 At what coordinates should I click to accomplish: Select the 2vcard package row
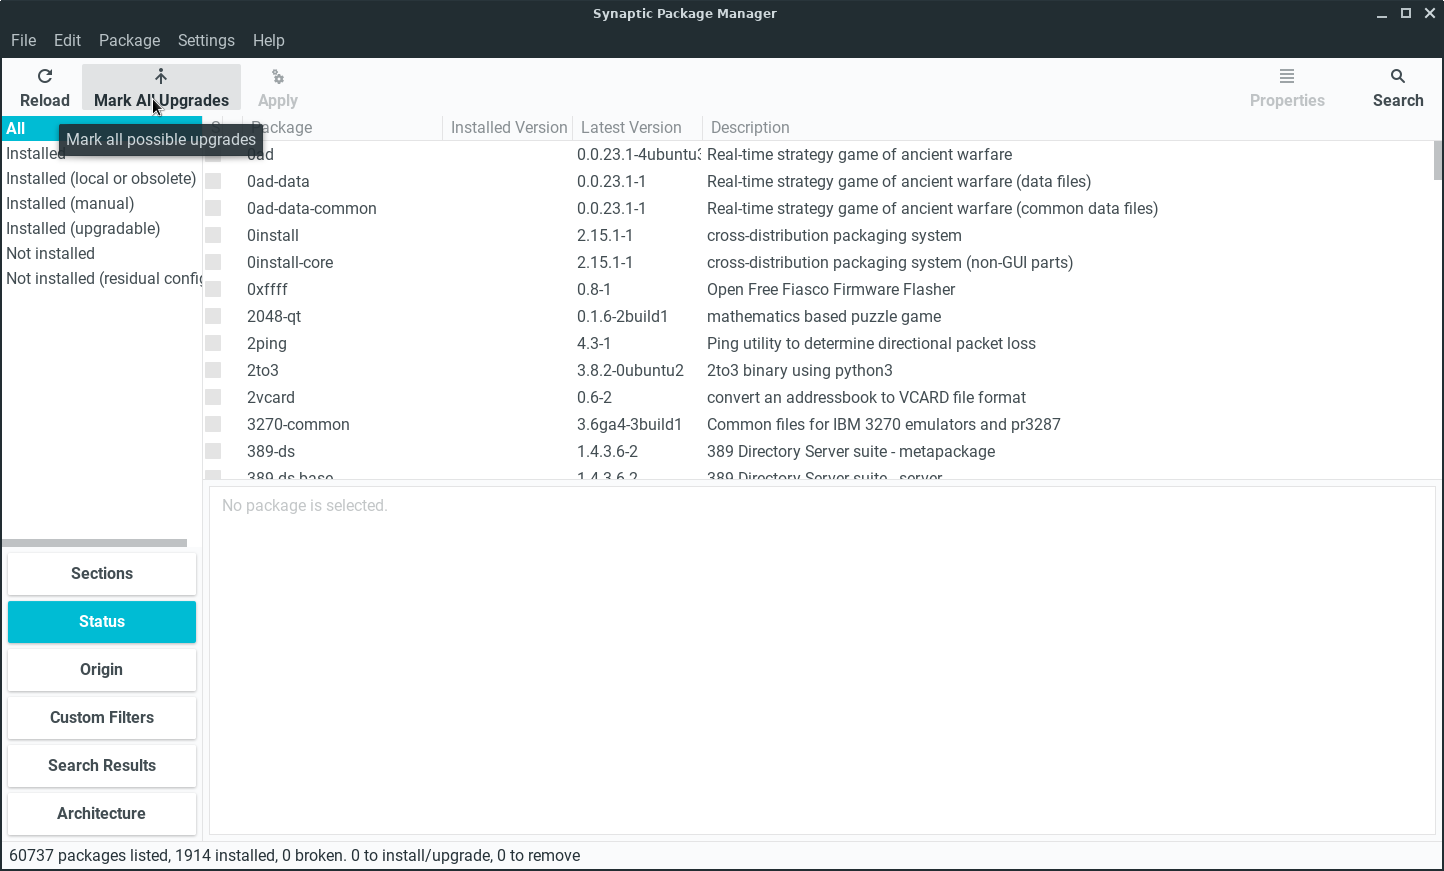819,397
